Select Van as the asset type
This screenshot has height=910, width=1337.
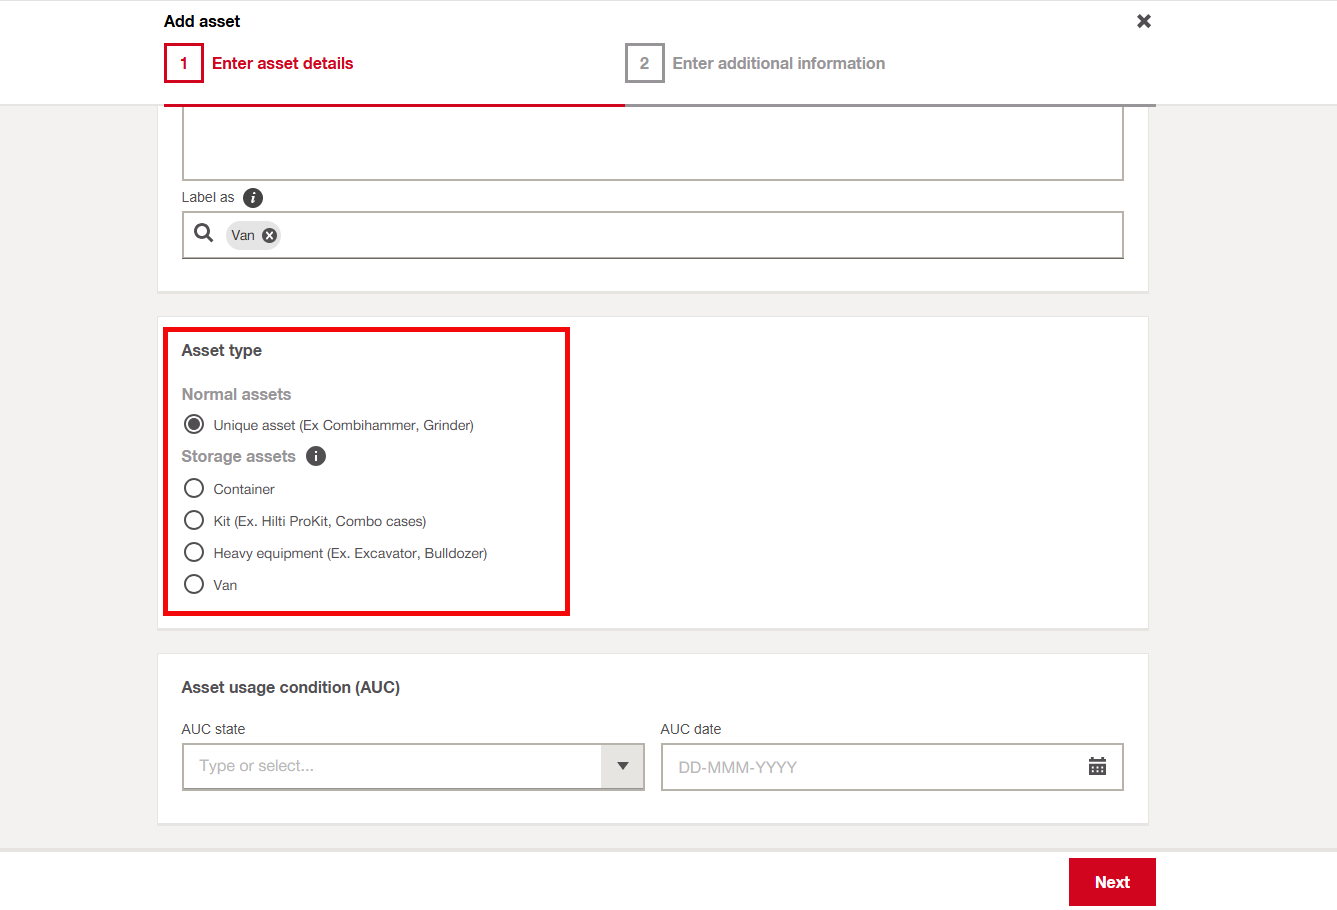click(194, 585)
